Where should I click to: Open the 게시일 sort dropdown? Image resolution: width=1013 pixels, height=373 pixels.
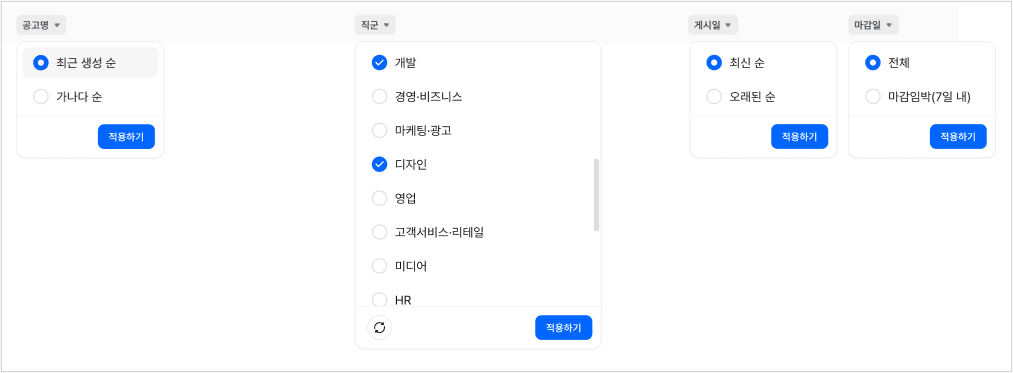[x=713, y=25]
